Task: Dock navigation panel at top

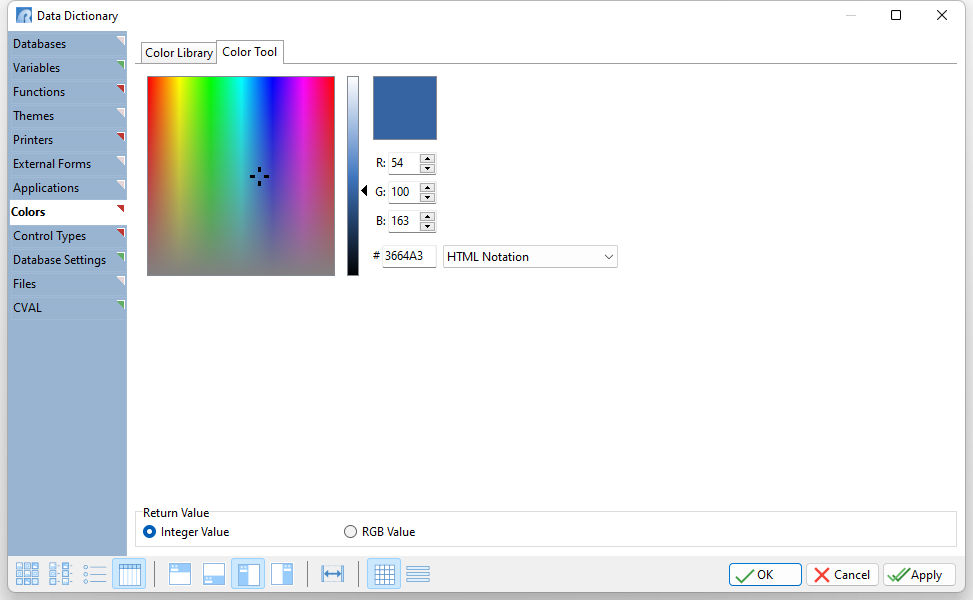Action: click(x=180, y=573)
